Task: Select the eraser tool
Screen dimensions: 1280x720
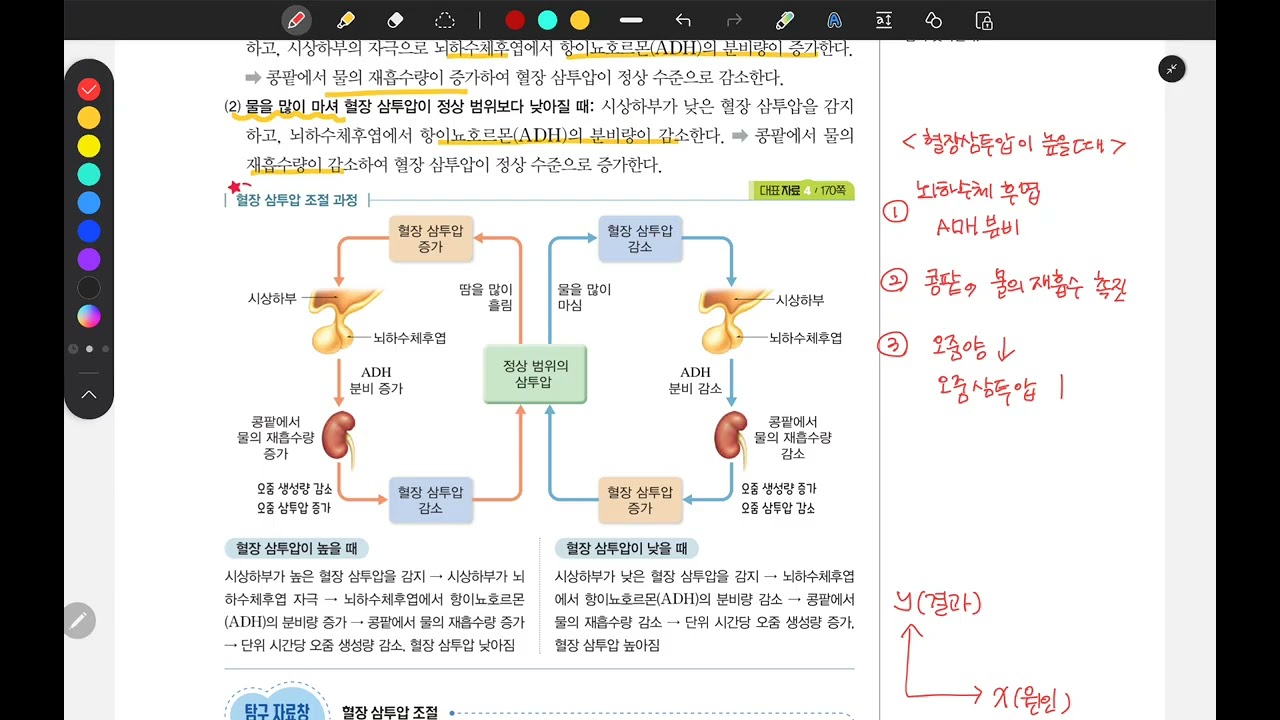Action: click(394, 20)
